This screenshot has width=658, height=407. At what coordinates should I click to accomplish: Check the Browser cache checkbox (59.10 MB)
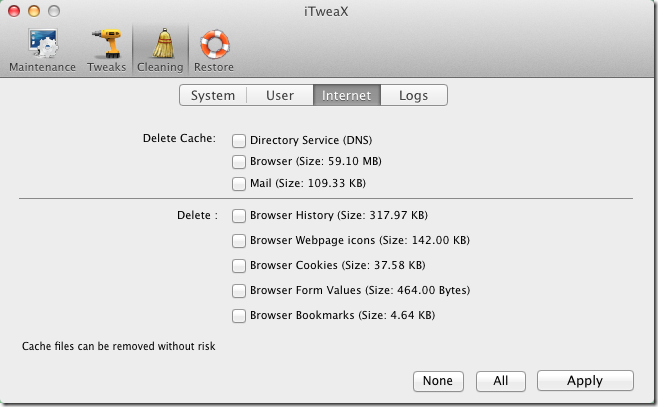[239, 162]
